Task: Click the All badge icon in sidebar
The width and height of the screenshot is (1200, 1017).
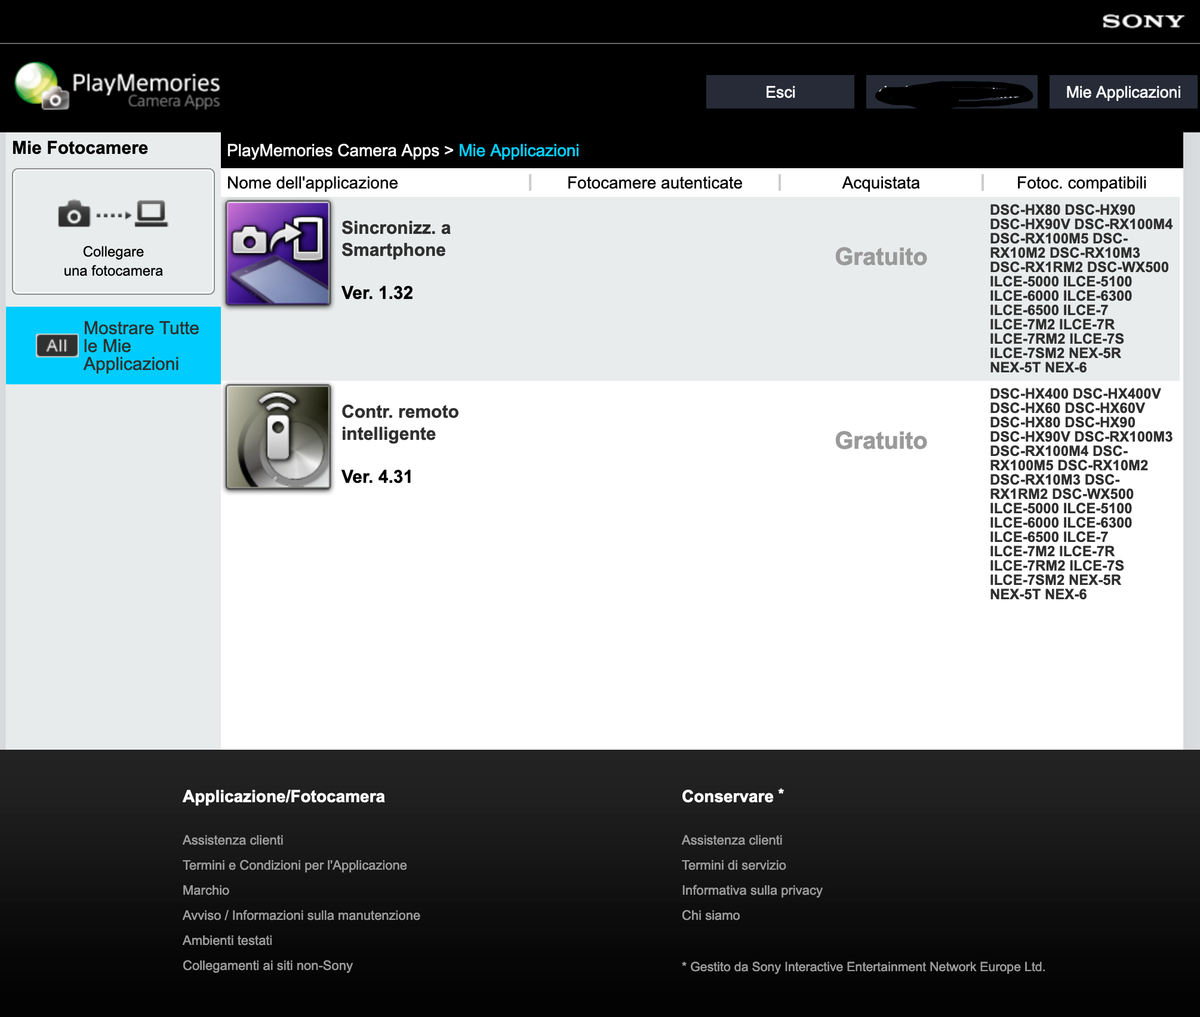Action: (57, 346)
